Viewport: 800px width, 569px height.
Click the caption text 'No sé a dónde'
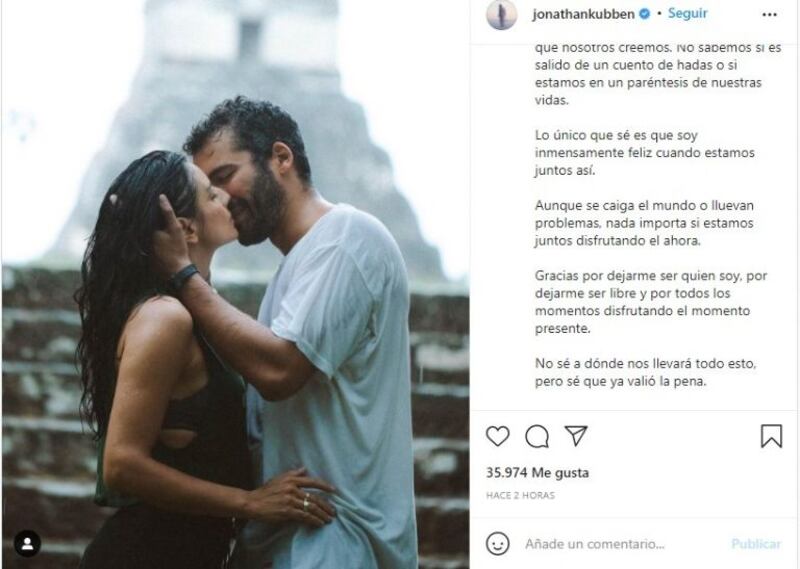pos(645,372)
